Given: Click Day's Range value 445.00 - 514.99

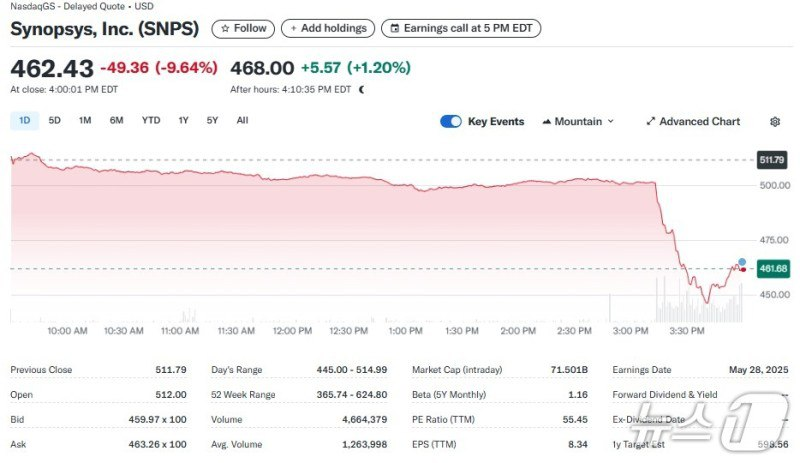Looking at the screenshot, I should click(352, 370).
